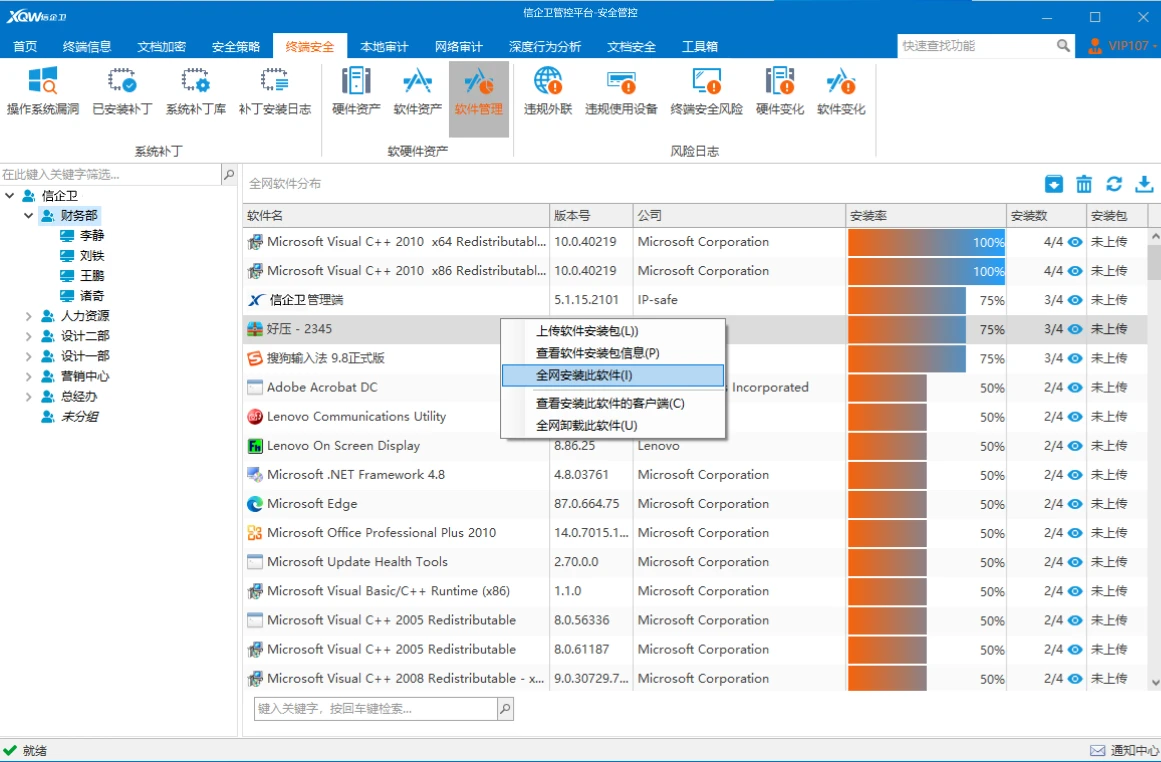Click eye icon in 信企卫管理端 row

tap(1075, 300)
